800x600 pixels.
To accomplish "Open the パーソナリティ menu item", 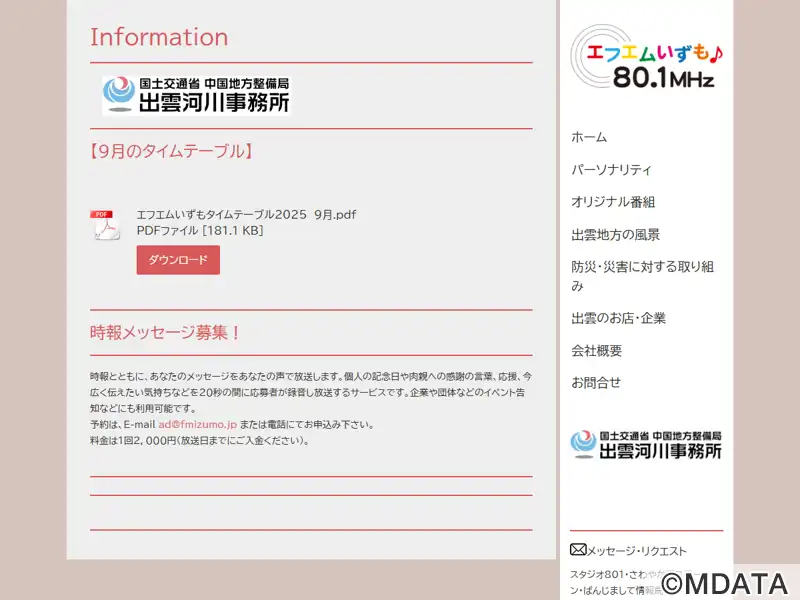I will (611, 170).
